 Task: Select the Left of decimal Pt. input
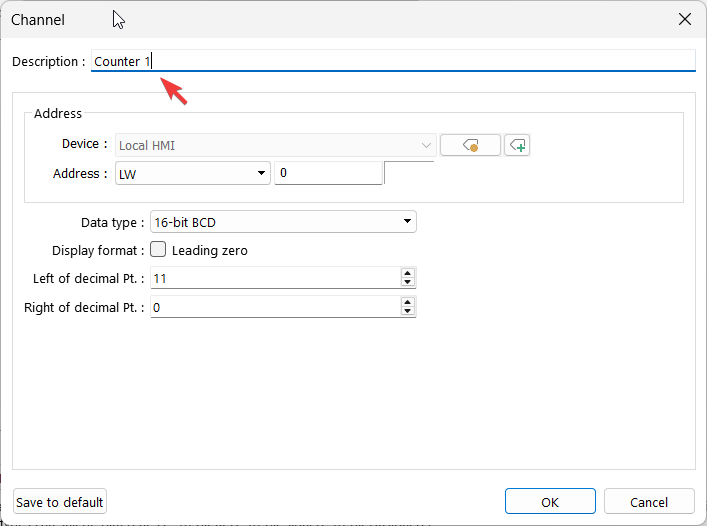[274, 279]
